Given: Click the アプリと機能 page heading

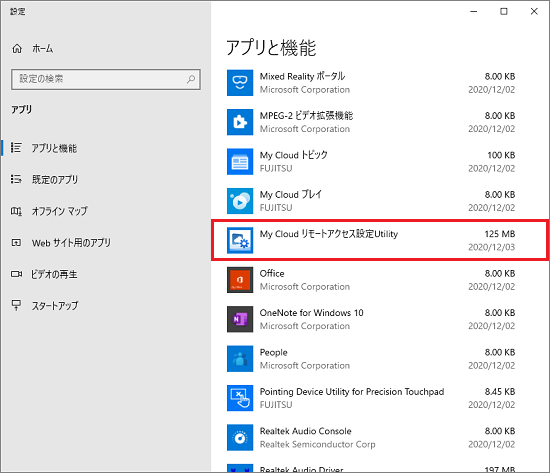Looking at the screenshot, I should [x=271, y=48].
